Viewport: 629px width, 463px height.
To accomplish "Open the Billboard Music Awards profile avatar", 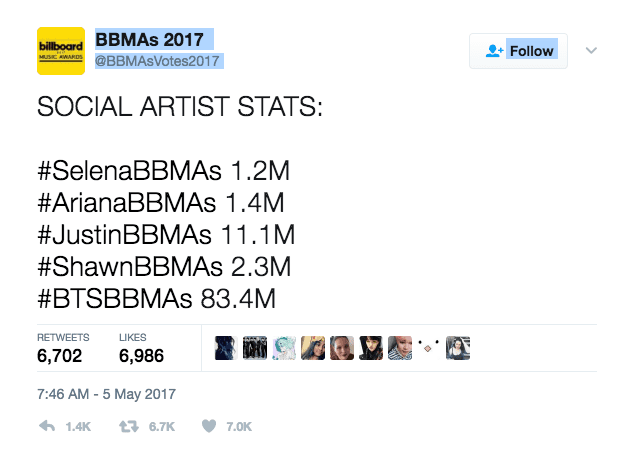I will pos(61,51).
